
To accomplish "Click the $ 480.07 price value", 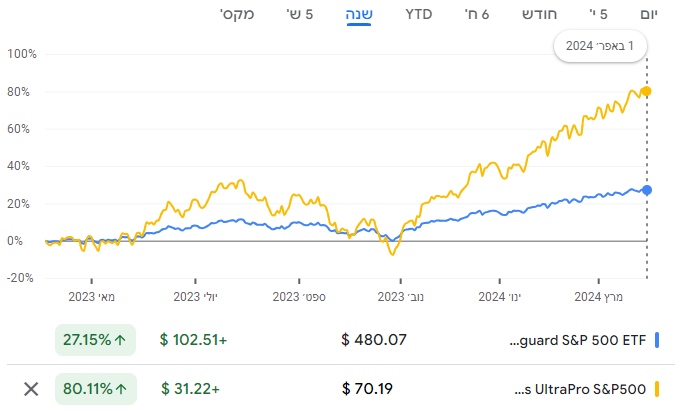I will pyautogui.click(x=374, y=340).
